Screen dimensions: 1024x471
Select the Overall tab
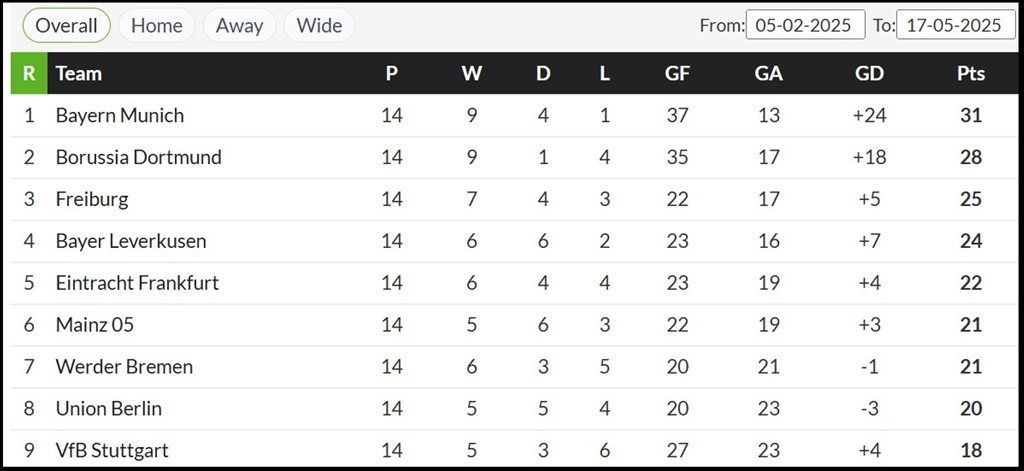(x=67, y=25)
